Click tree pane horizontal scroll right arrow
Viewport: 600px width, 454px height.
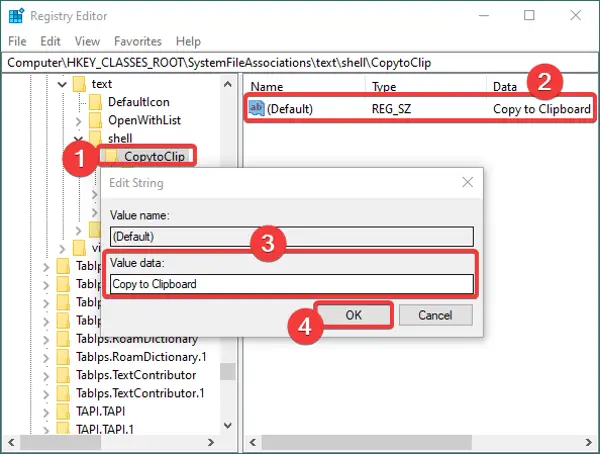211,443
